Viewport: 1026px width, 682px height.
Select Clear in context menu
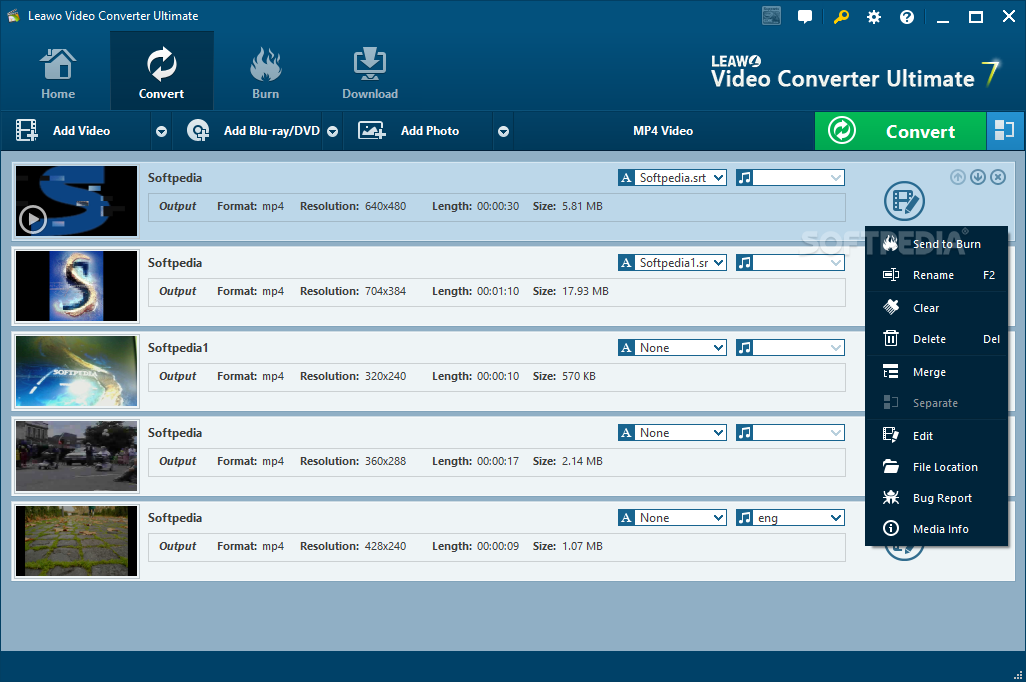936,308
